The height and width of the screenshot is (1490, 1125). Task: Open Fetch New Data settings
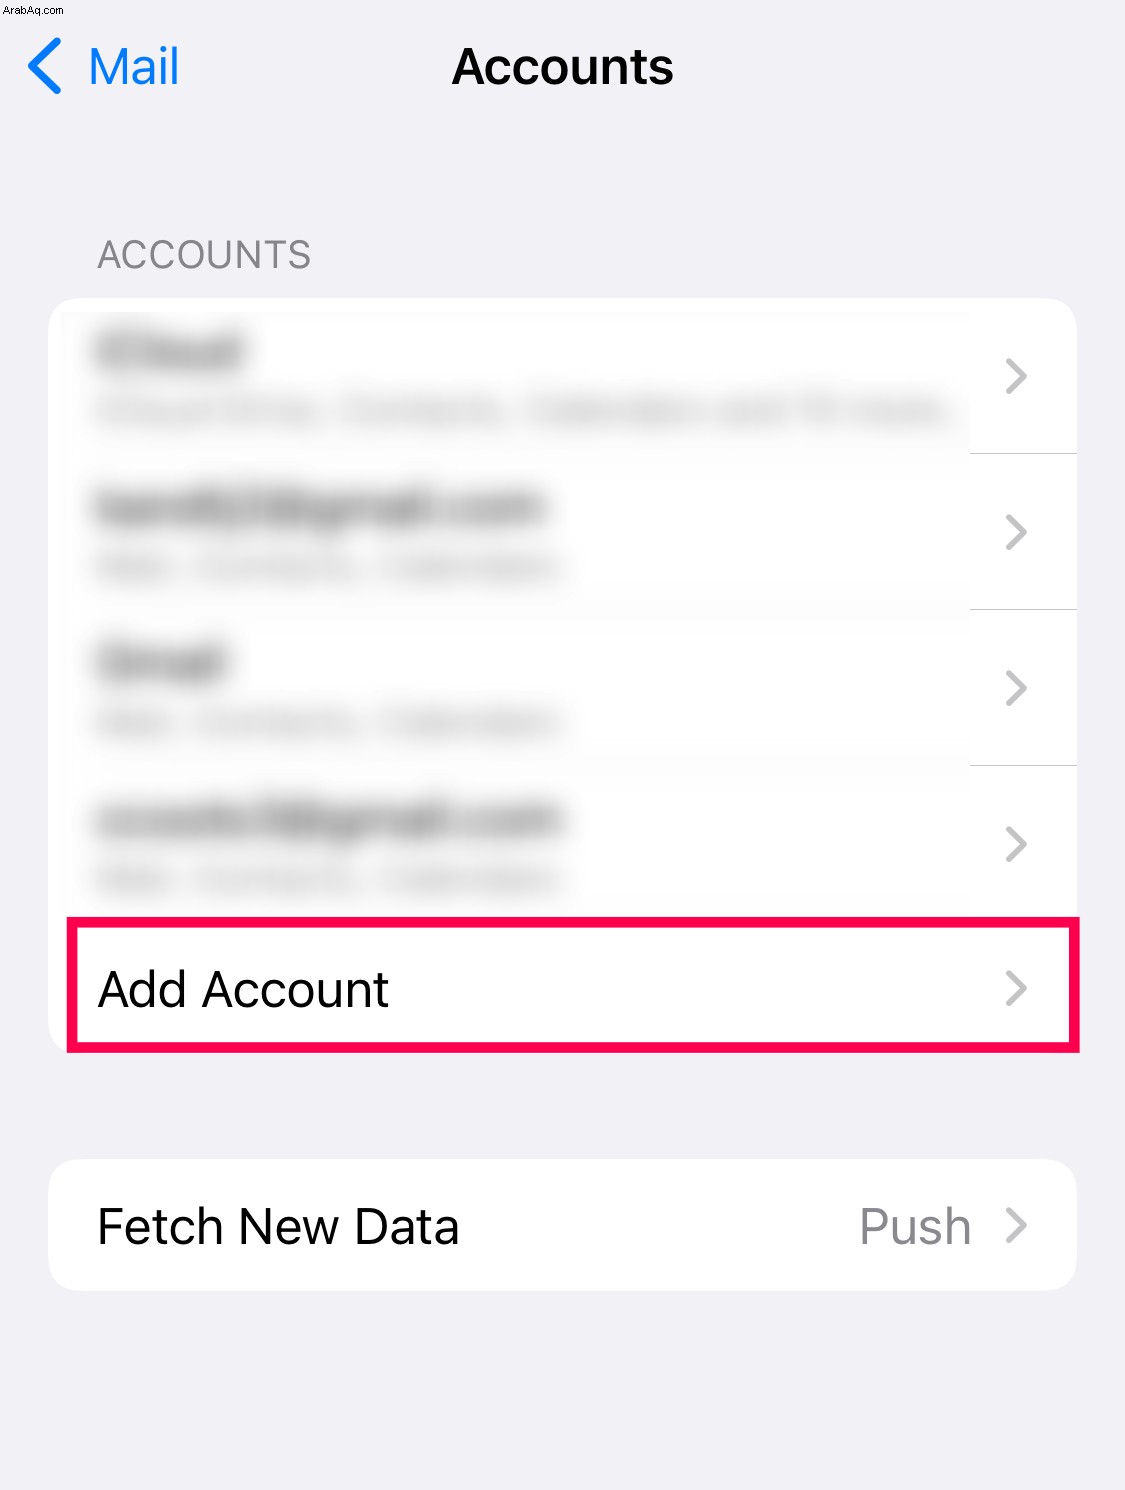click(562, 1225)
